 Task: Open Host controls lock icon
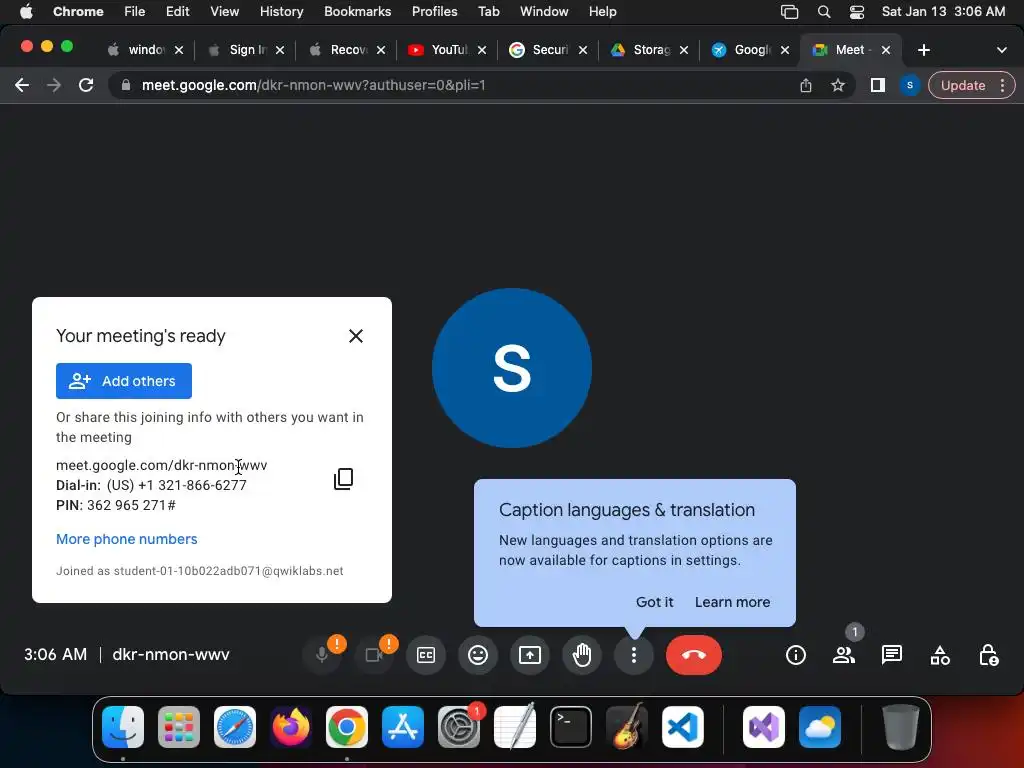988,654
